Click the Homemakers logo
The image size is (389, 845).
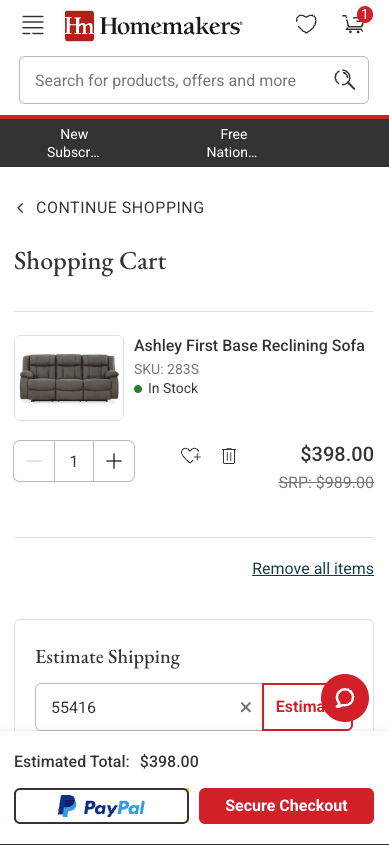pyautogui.click(x=154, y=25)
